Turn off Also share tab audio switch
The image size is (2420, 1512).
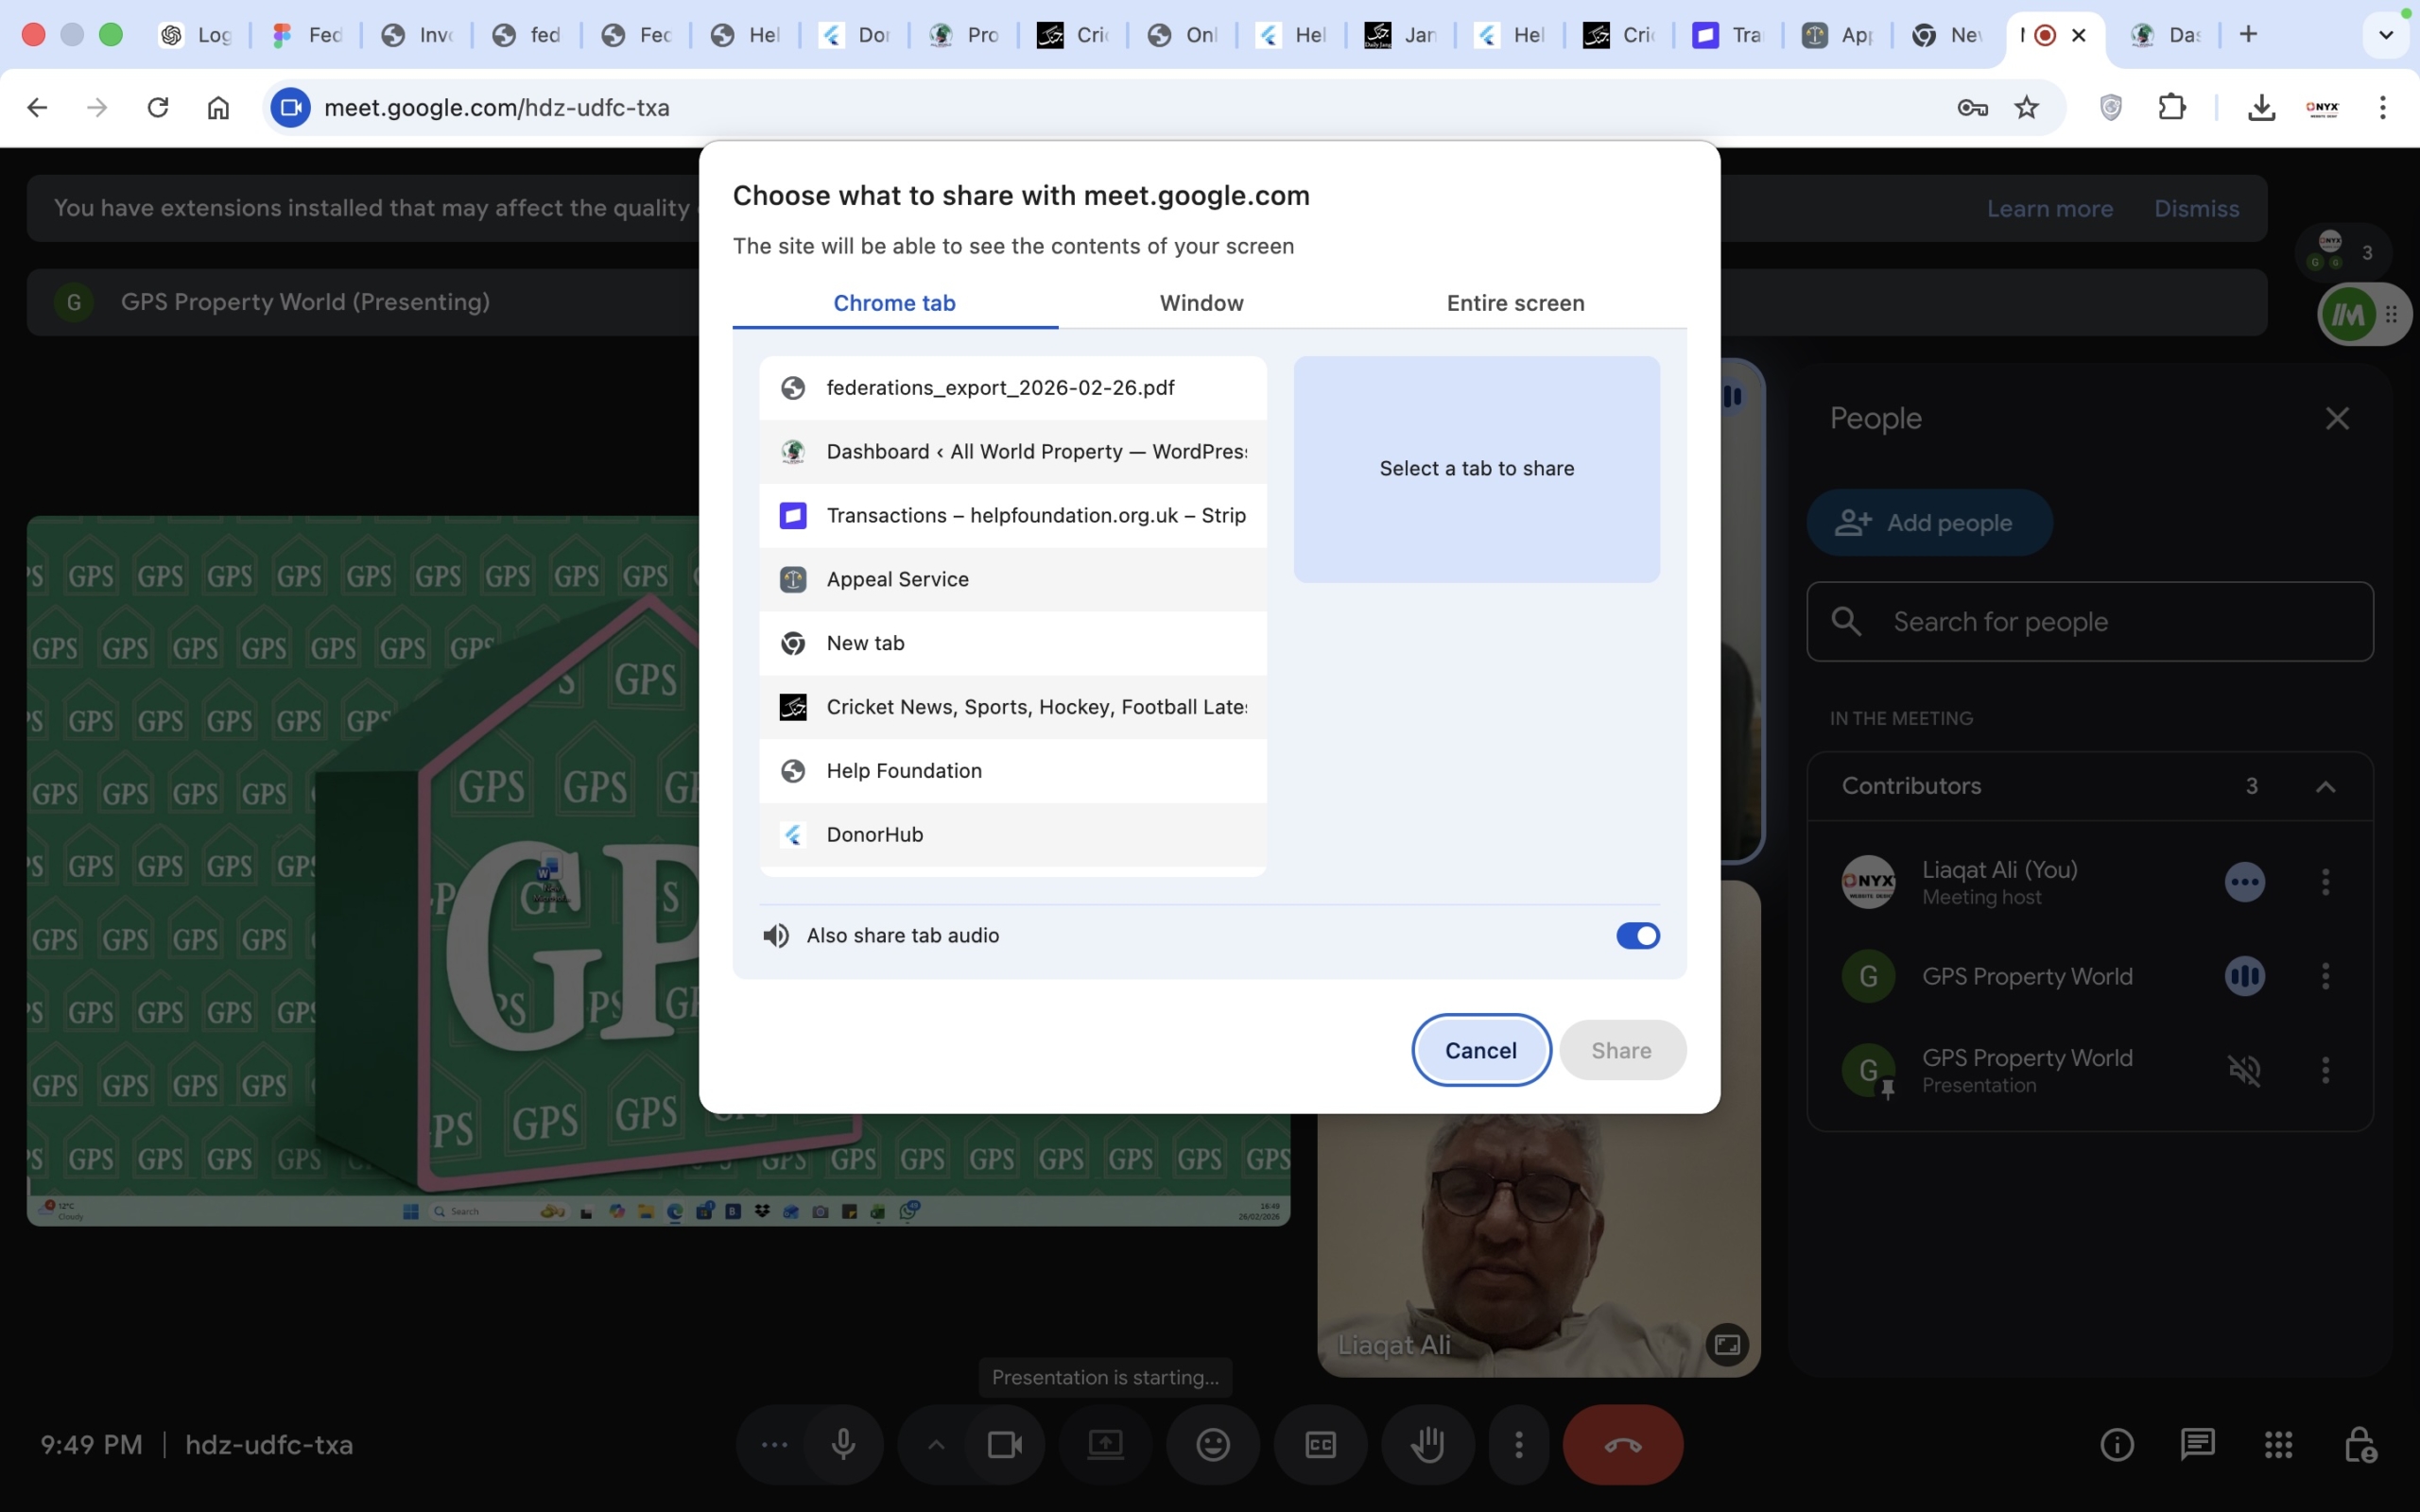tap(1637, 935)
